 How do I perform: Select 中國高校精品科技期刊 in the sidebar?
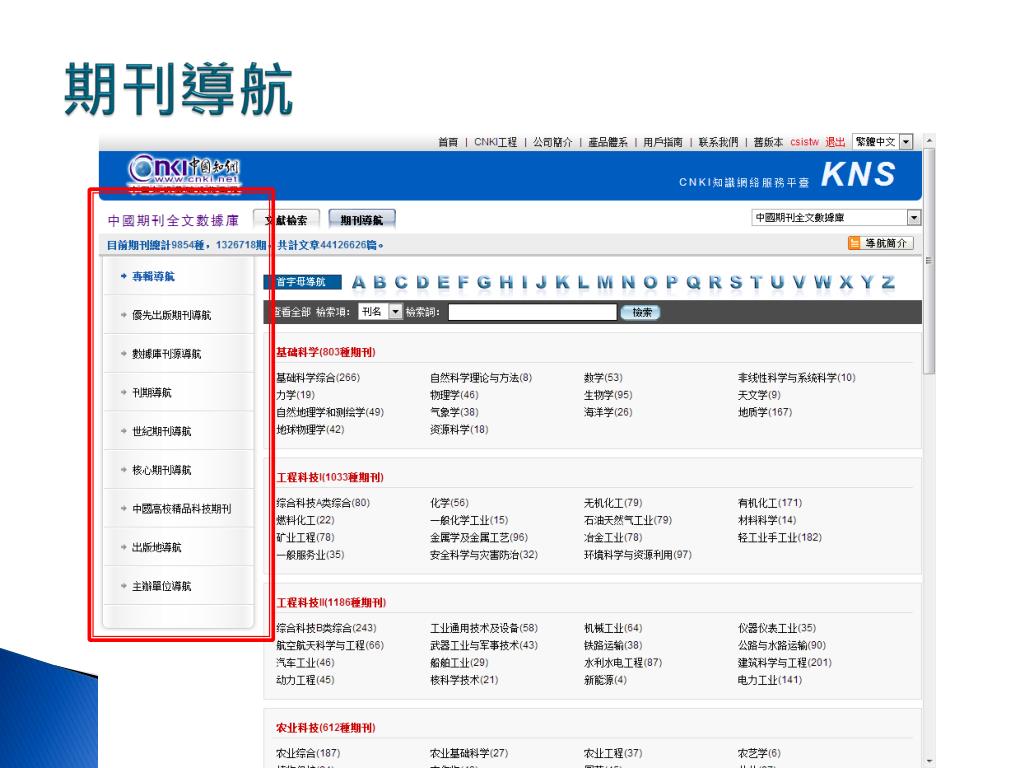pyautogui.click(x=182, y=509)
